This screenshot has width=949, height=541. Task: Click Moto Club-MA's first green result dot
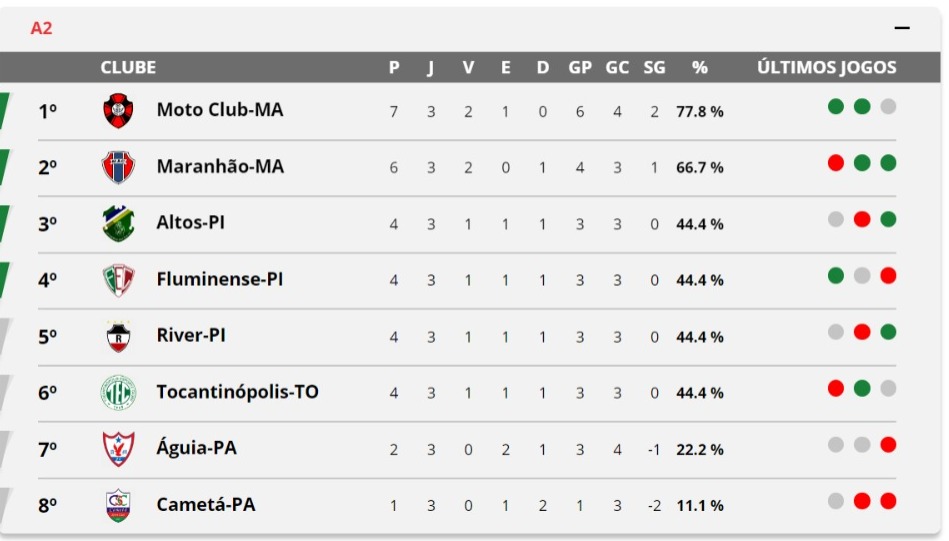pyautogui.click(x=836, y=107)
